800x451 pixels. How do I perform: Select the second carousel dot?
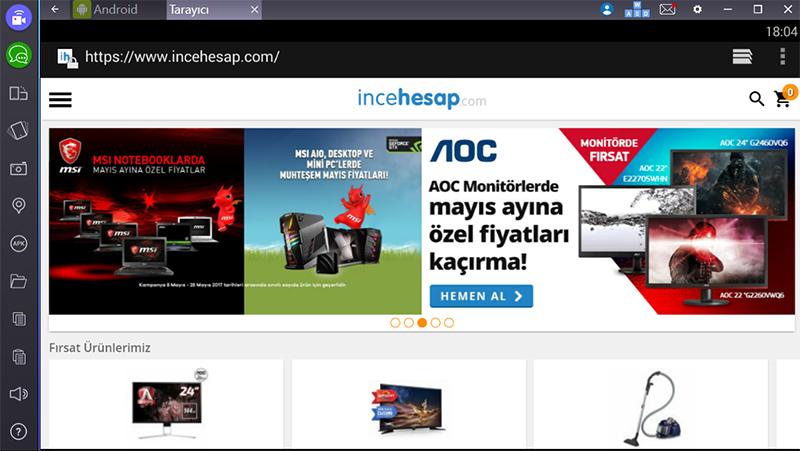408,322
